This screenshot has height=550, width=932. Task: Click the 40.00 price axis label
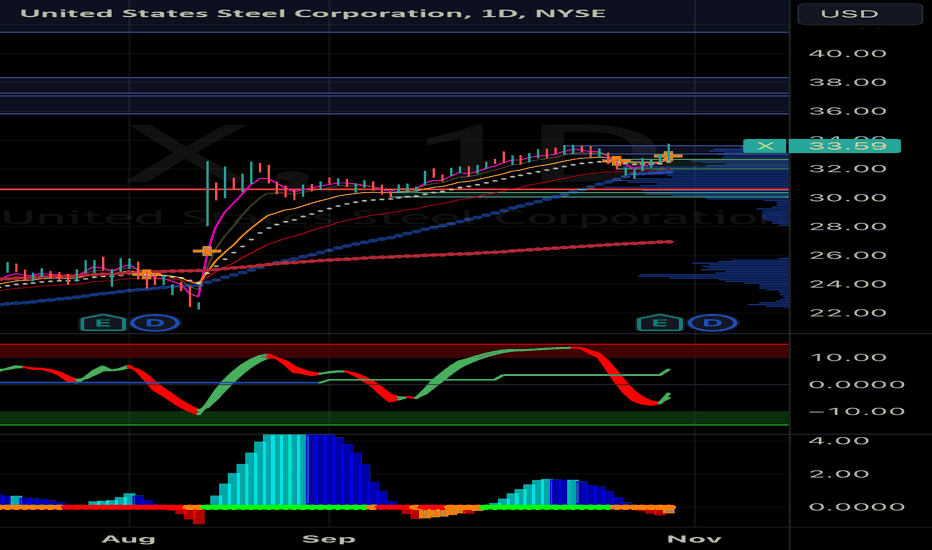[x=848, y=54]
